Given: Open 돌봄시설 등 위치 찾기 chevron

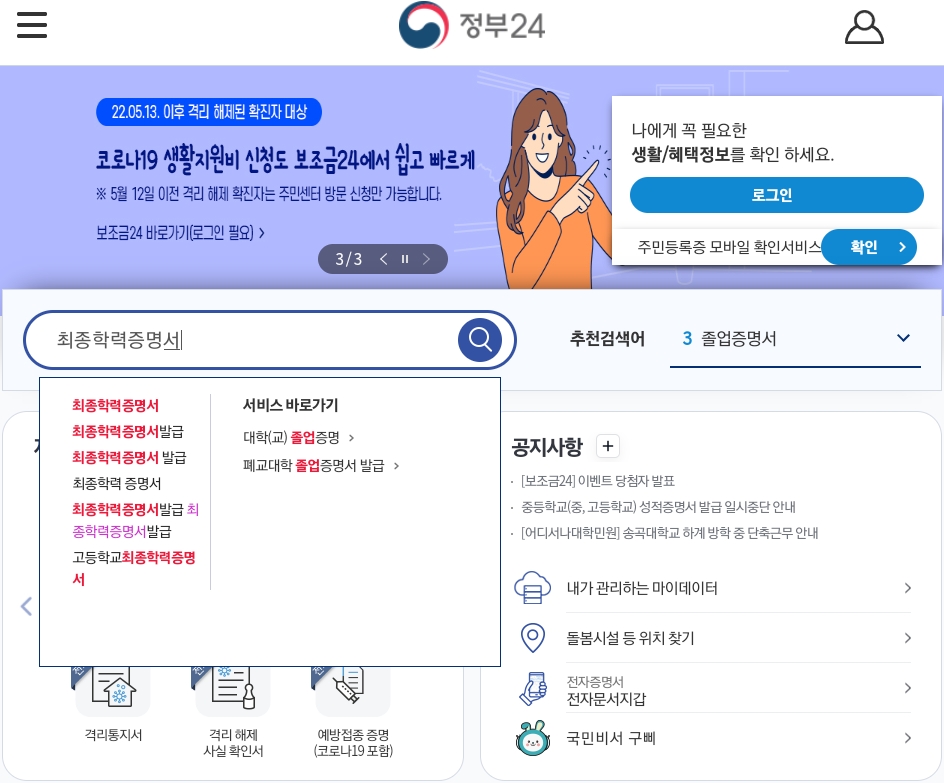Looking at the screenshot, I should [908, 638].
